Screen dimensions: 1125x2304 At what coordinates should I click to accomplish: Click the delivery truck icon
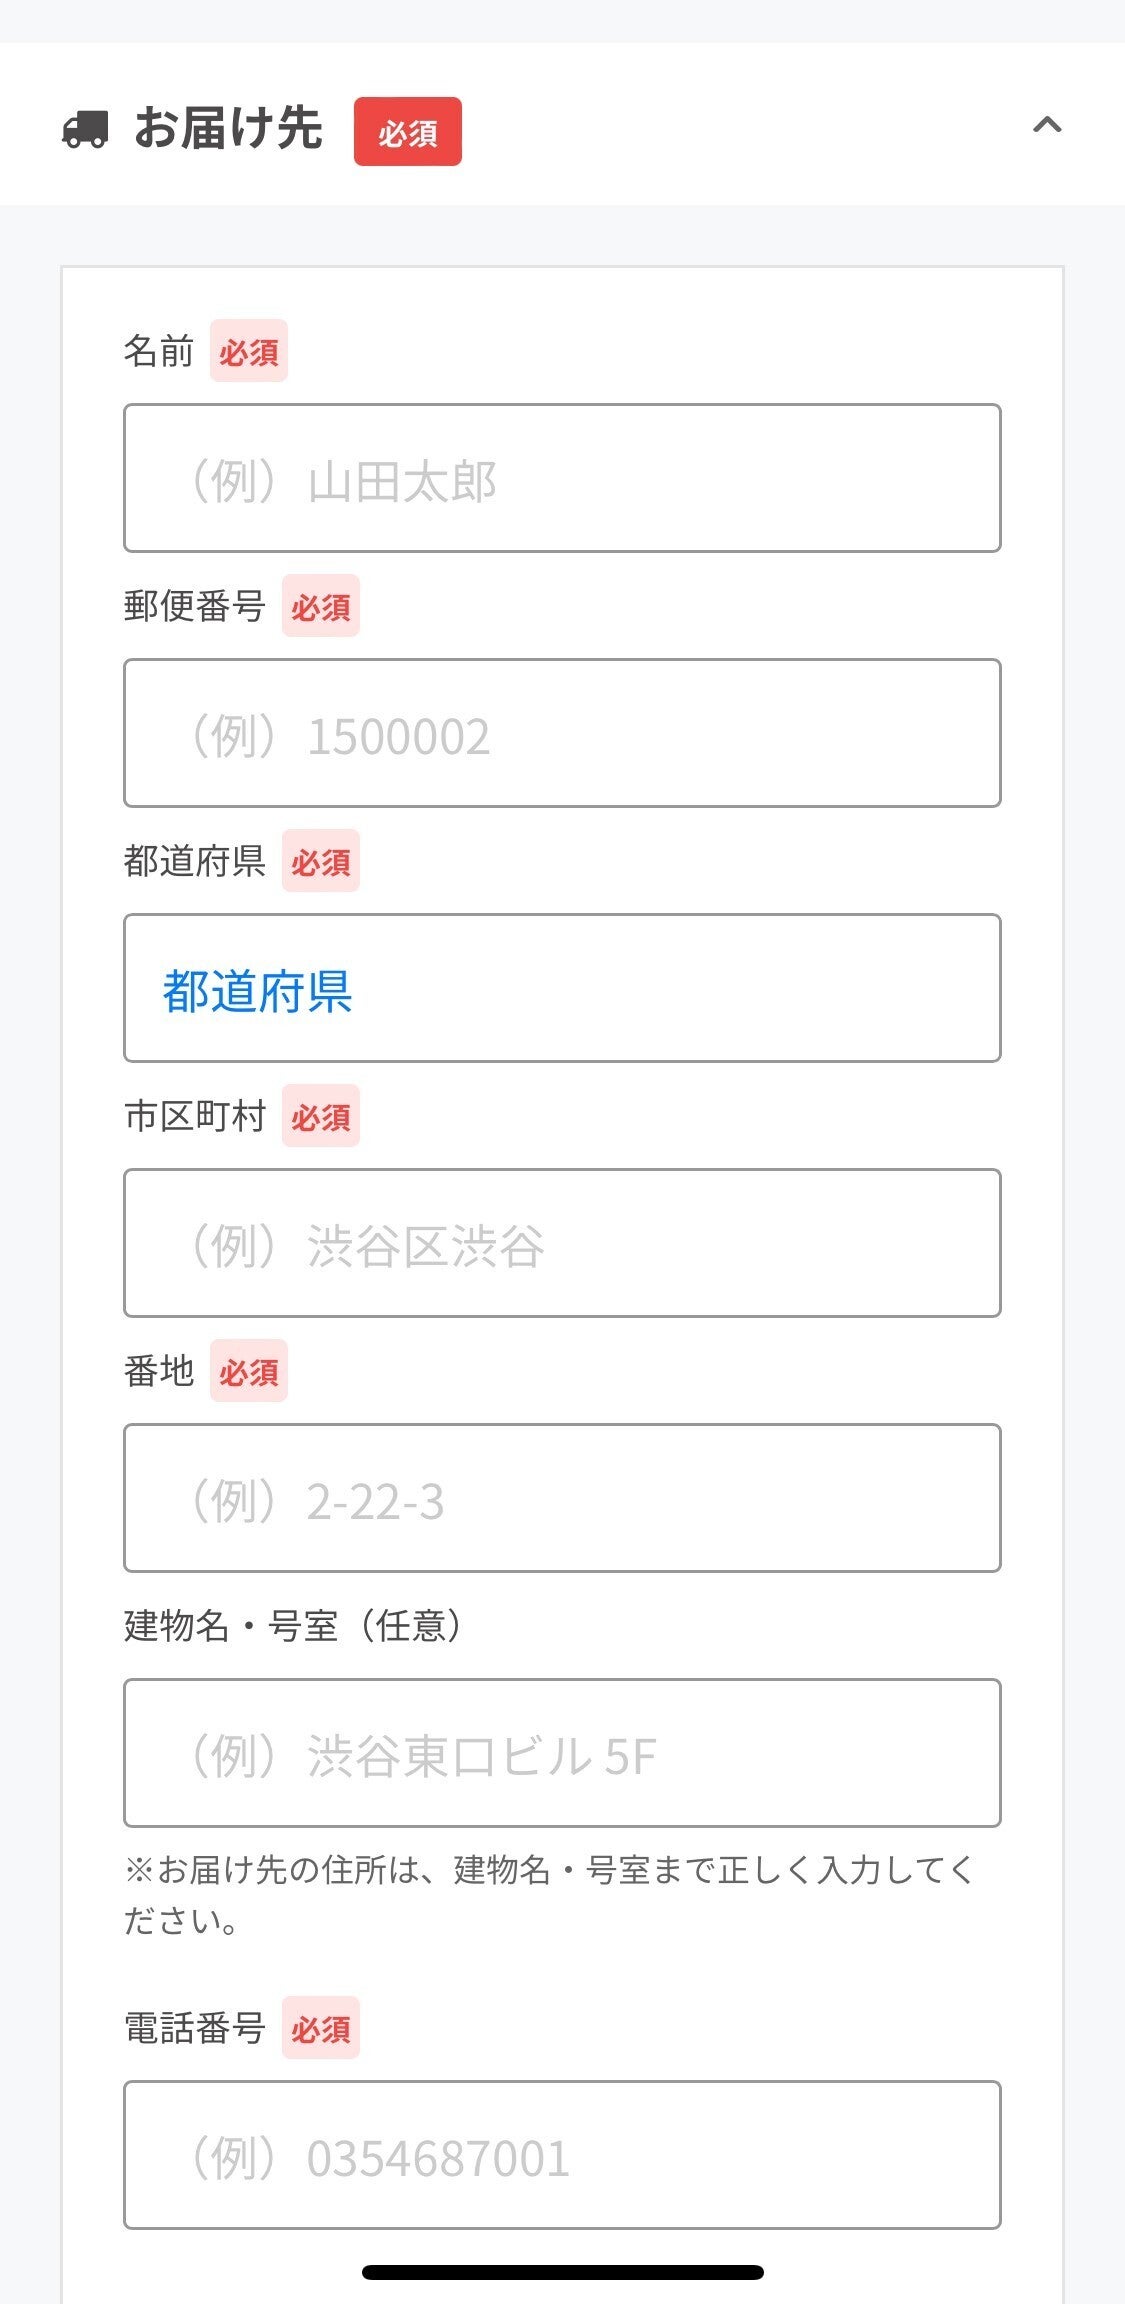pyautogui.click(x=85, y=130)
